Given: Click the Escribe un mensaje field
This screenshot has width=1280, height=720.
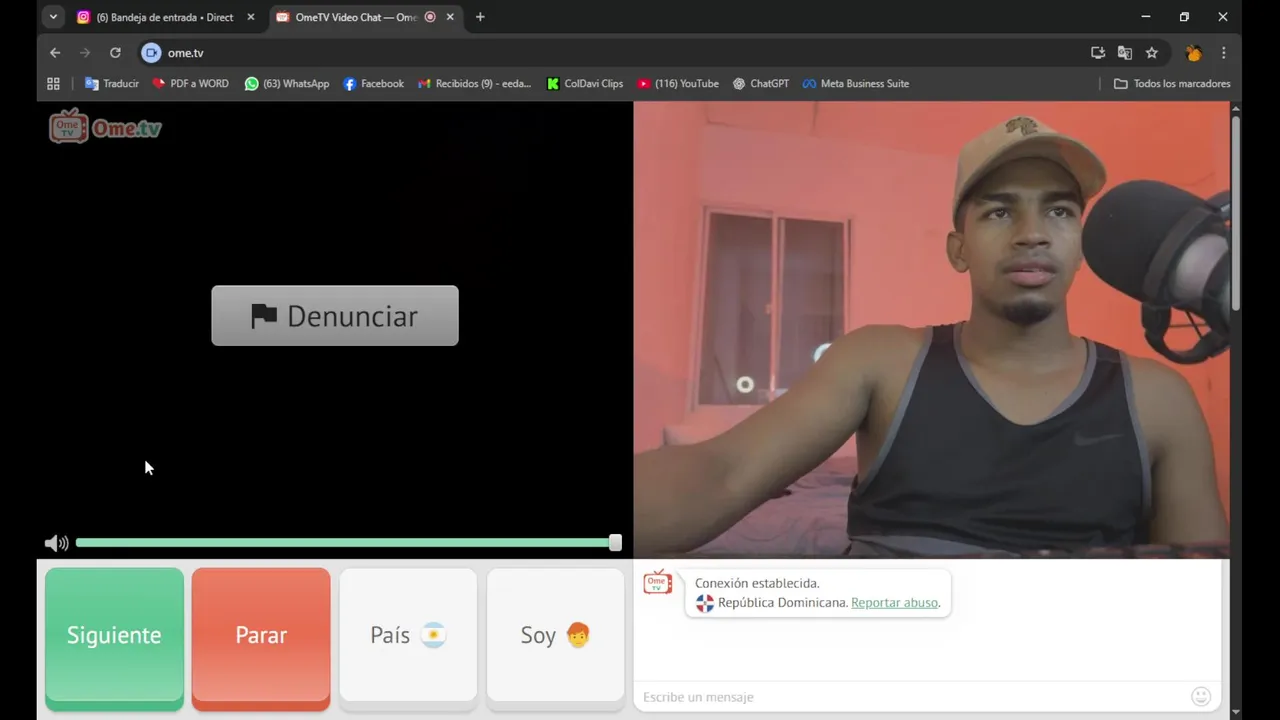Looking at the screenshot, I should [912, 697].
